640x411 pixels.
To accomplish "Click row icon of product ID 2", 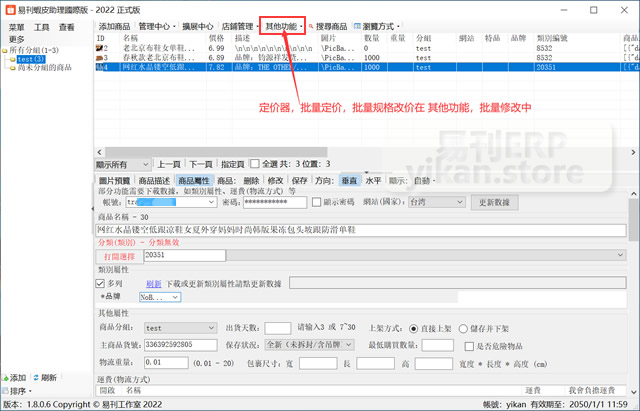I will tap(99, 47).
